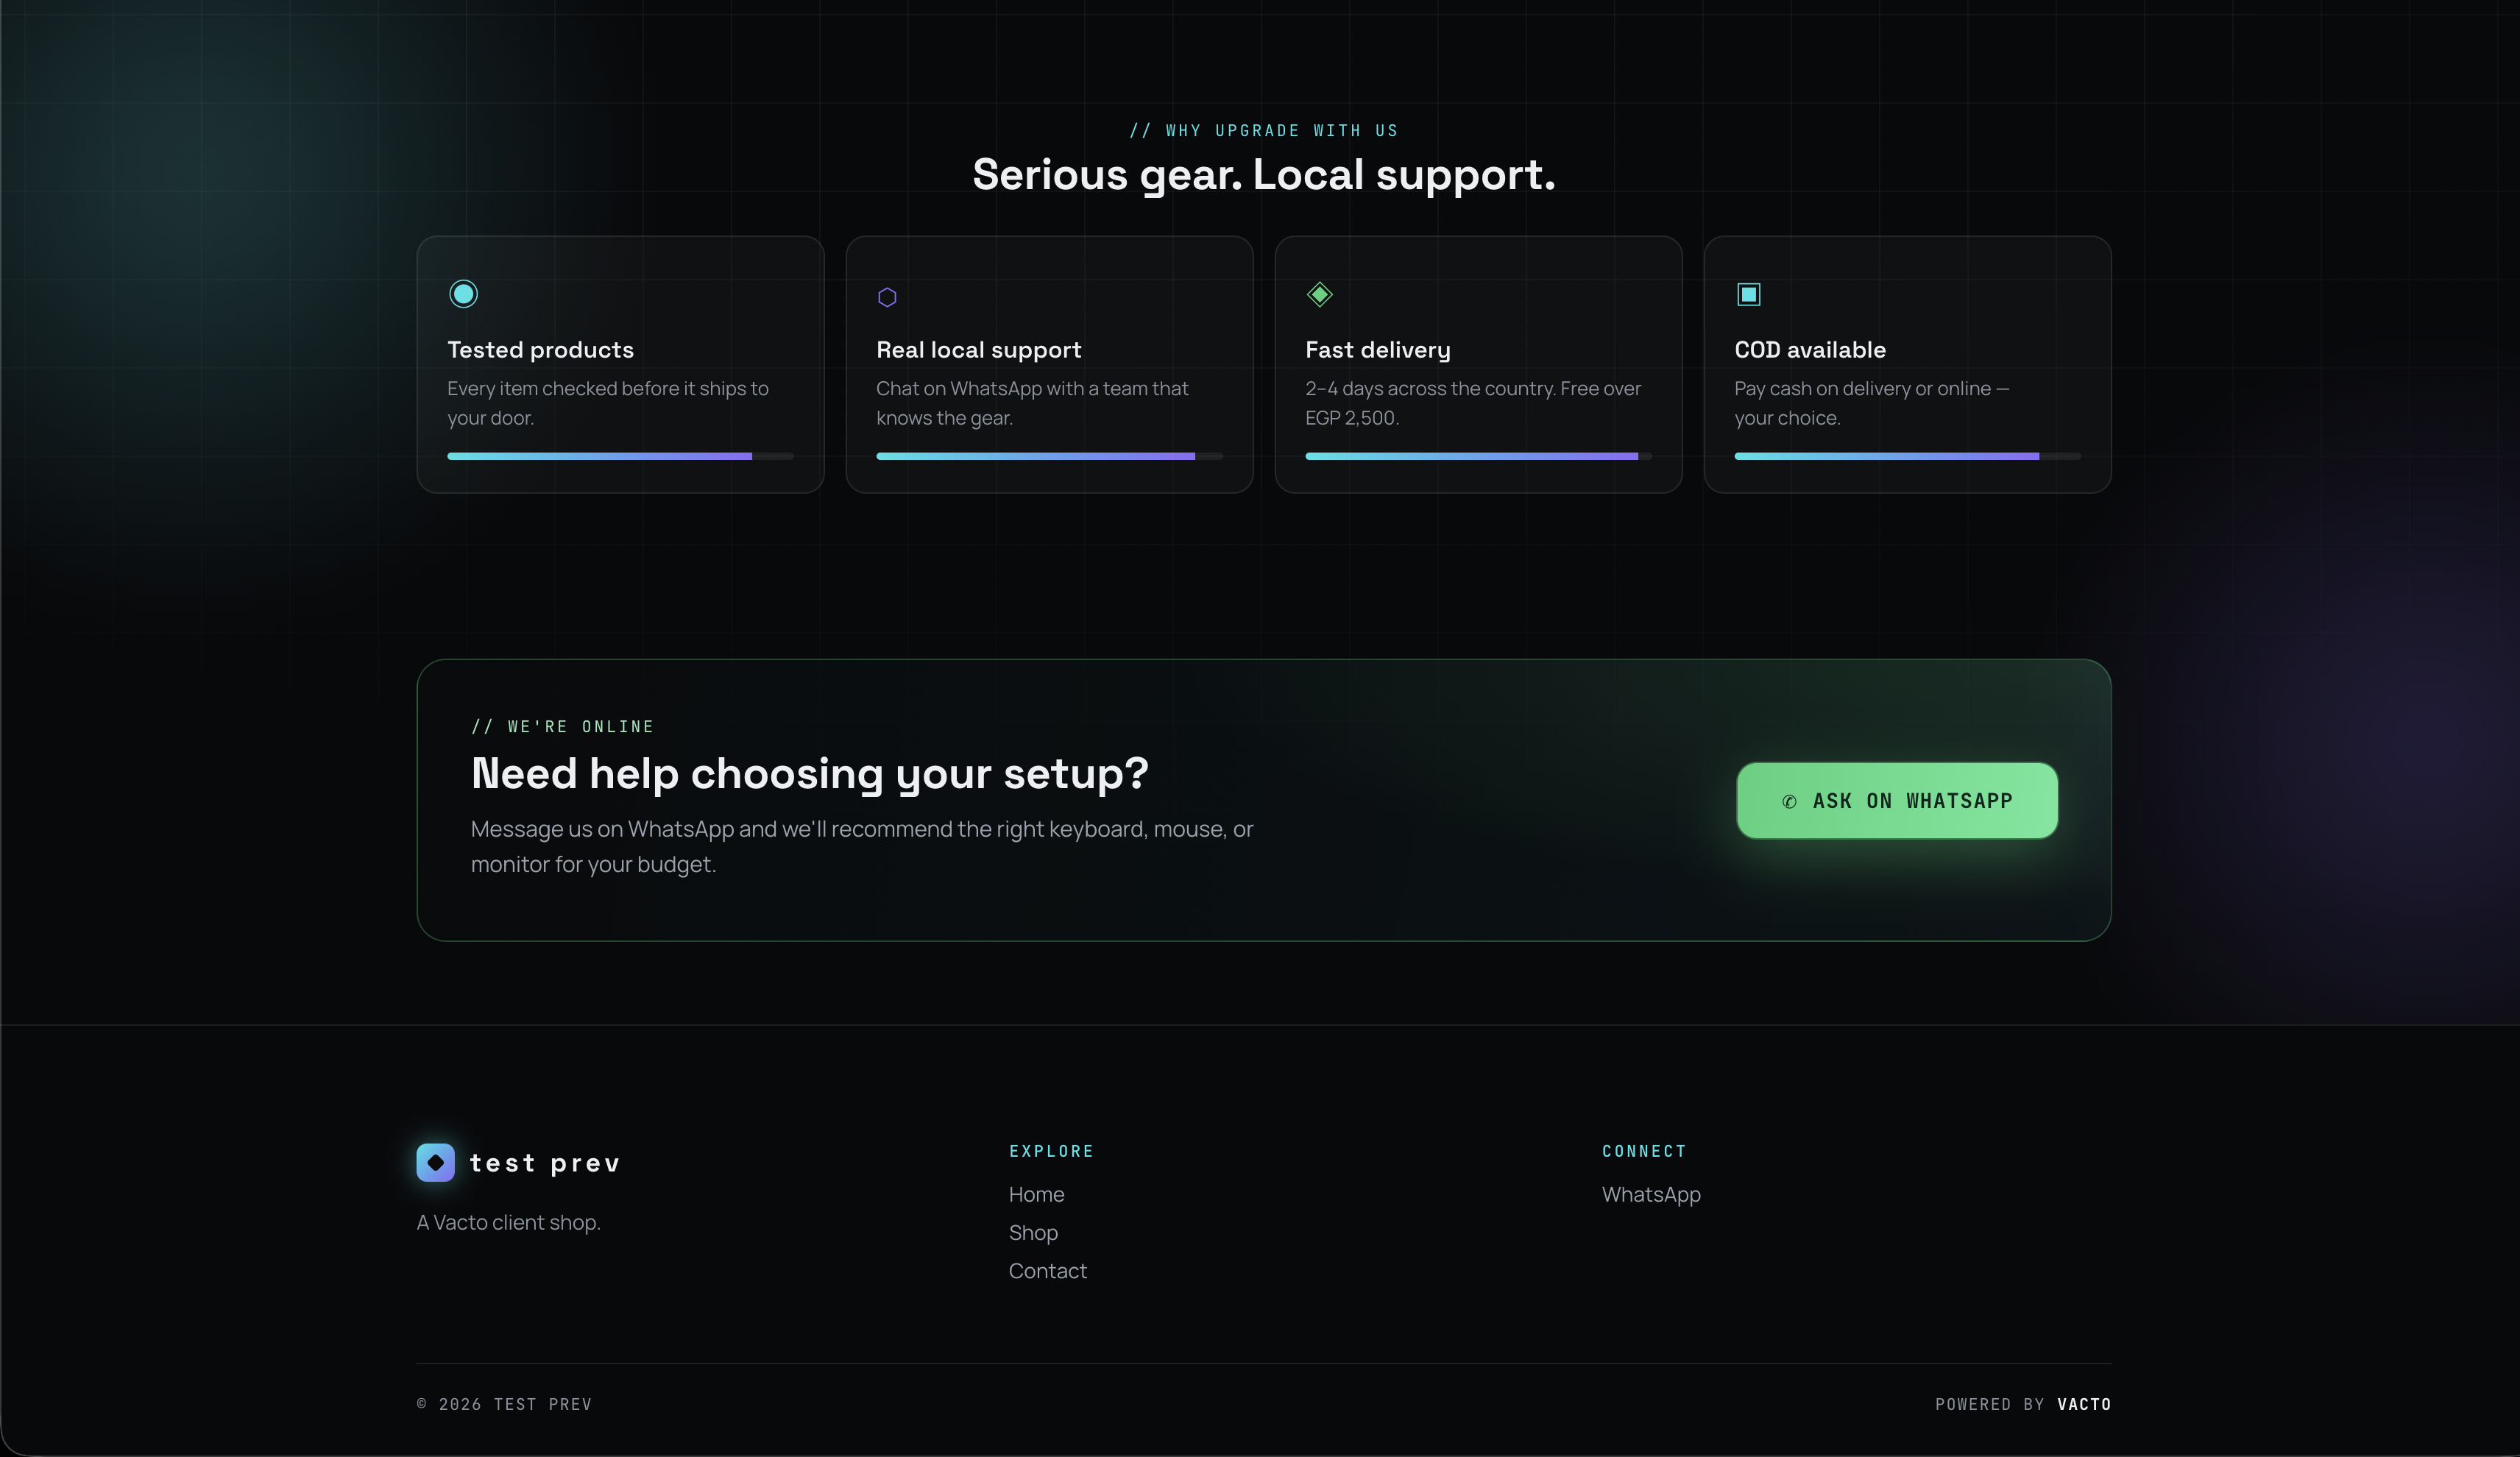Click the Tested products card title
Image resolution: width=2520 pixels, height=1457 pixels.
click(x=540, y=350)
